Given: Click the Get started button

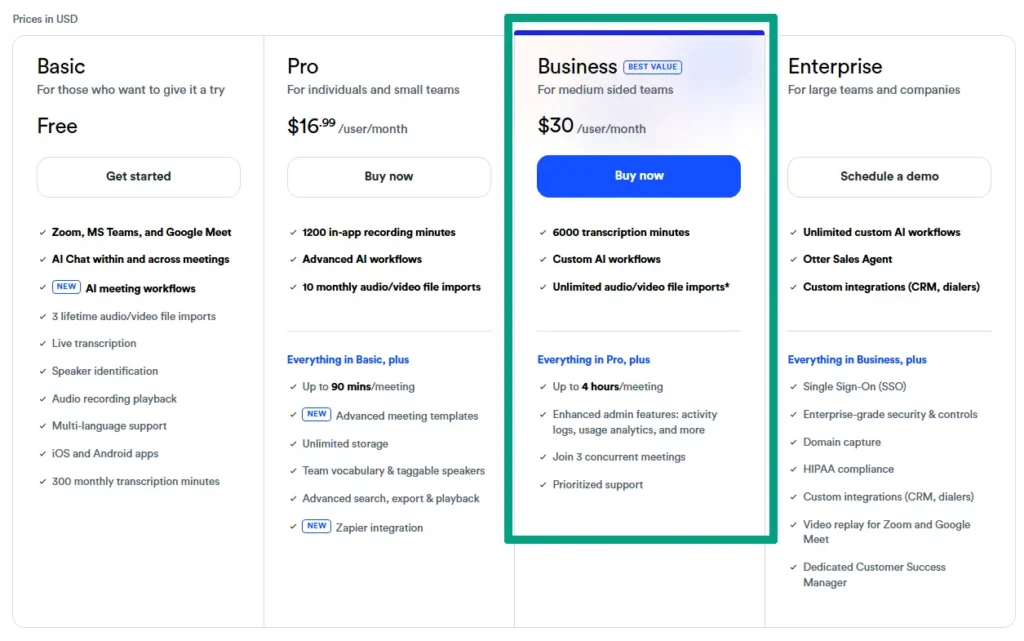Looking at the screenshot, I should [x=139, y=177].
